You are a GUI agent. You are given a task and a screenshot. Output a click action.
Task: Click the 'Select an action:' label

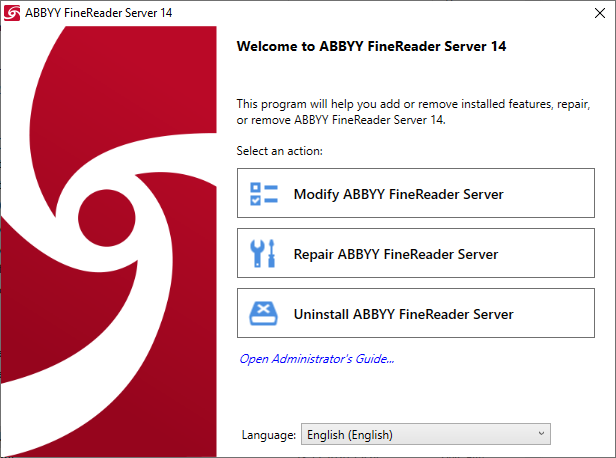point(279,151)
